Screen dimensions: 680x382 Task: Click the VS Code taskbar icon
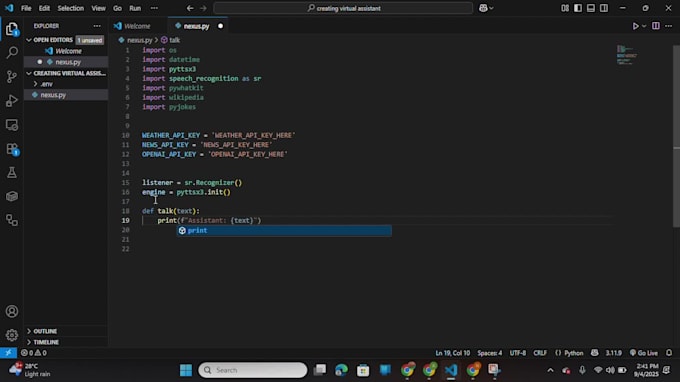point(451,370)
